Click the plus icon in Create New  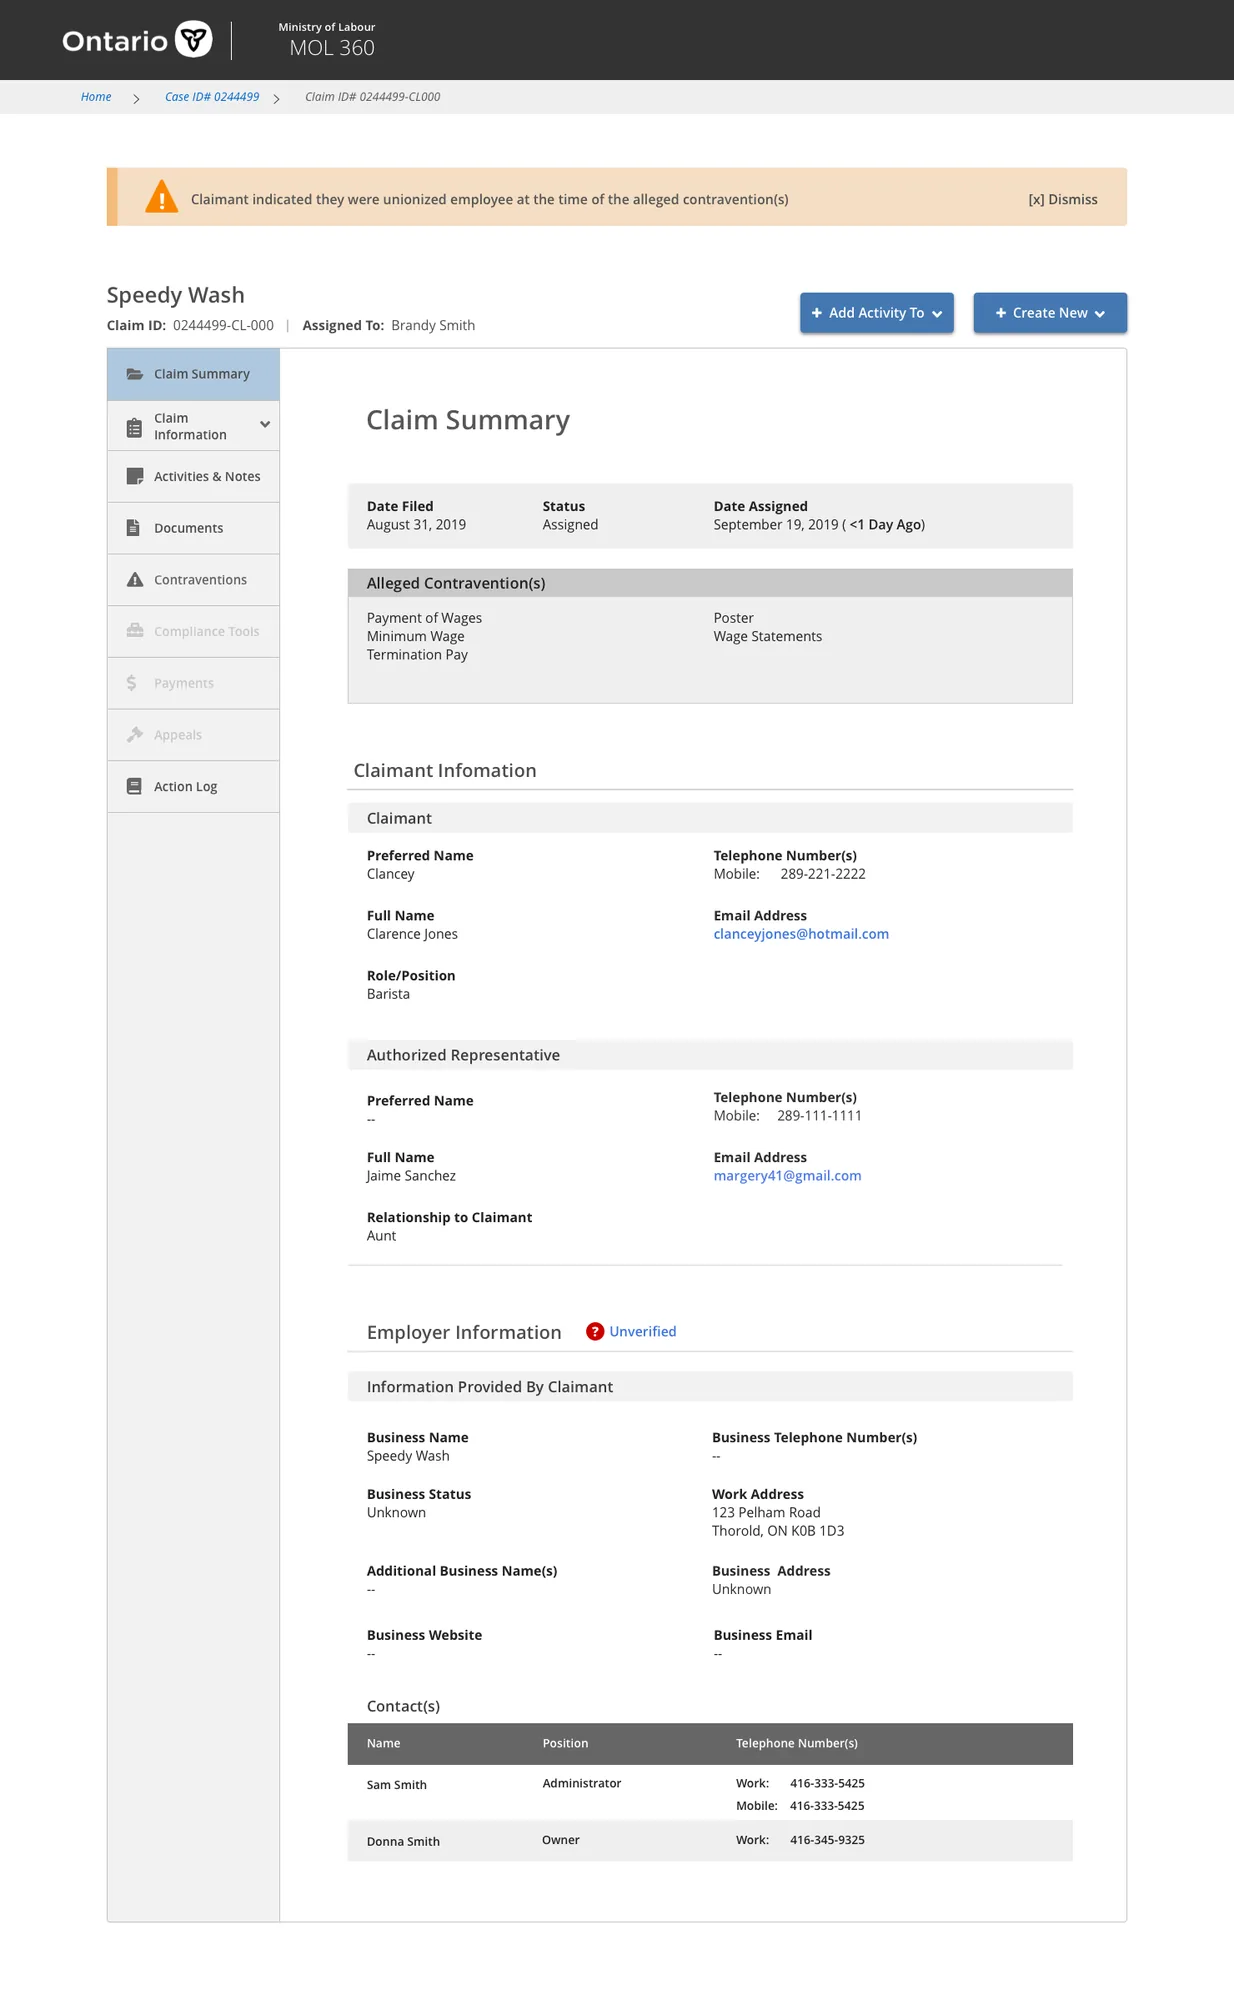(x=1001, y=313)
